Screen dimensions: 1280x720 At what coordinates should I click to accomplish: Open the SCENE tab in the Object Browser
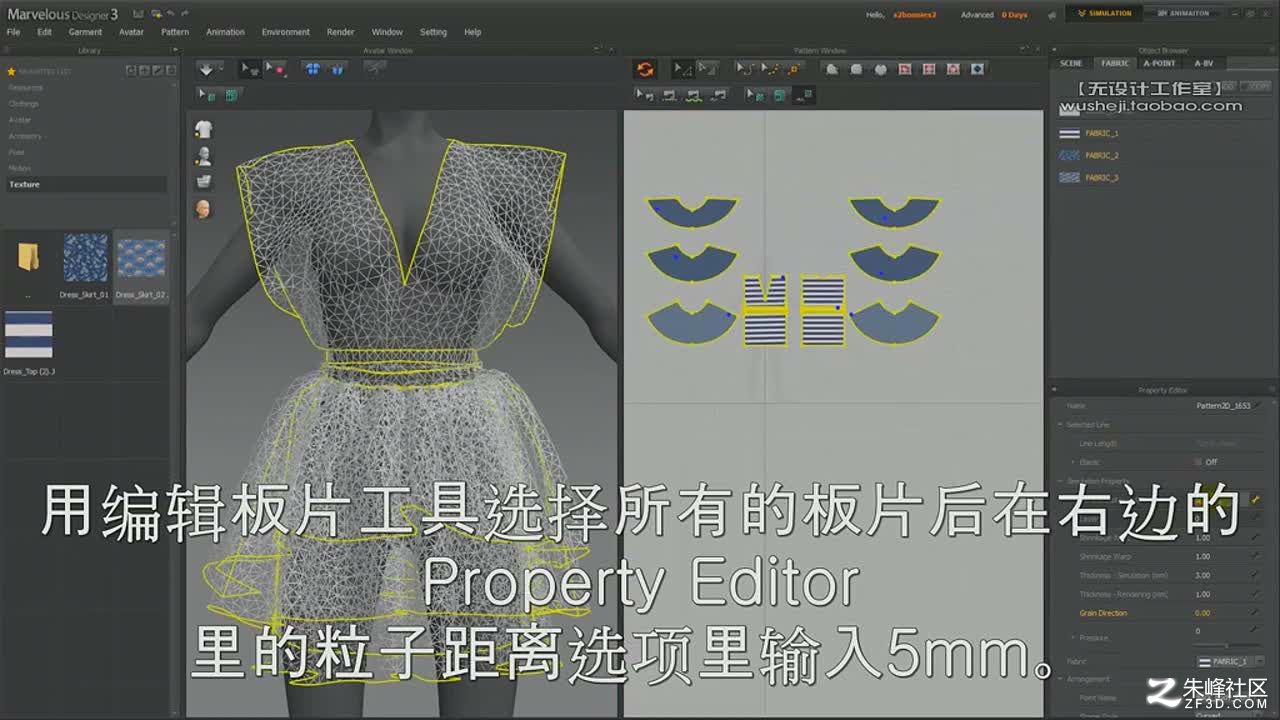1071,63
